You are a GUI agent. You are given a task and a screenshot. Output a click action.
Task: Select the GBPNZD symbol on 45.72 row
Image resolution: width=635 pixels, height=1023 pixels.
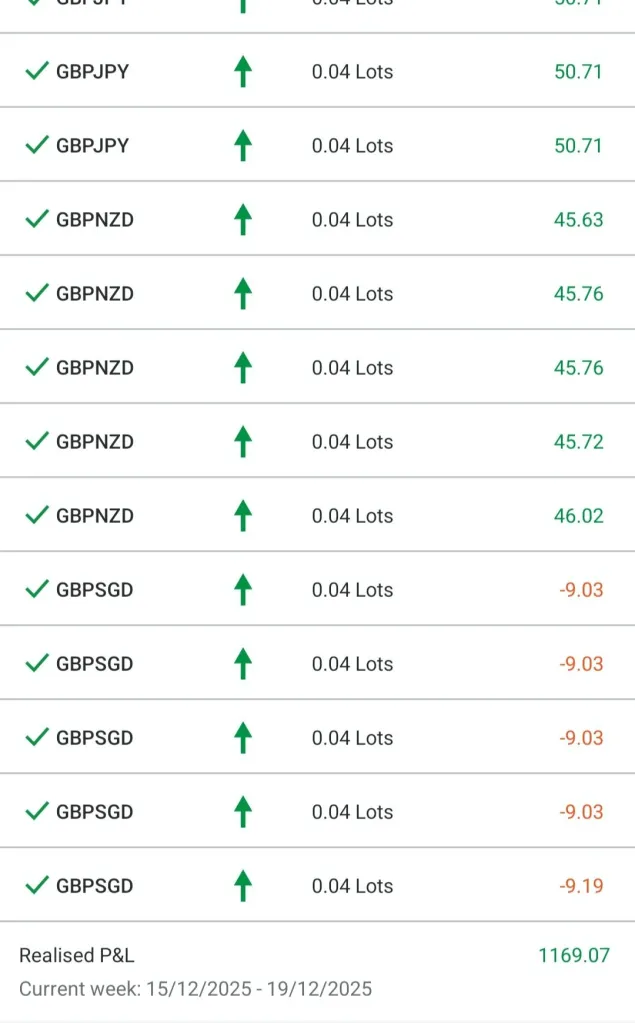95,442
